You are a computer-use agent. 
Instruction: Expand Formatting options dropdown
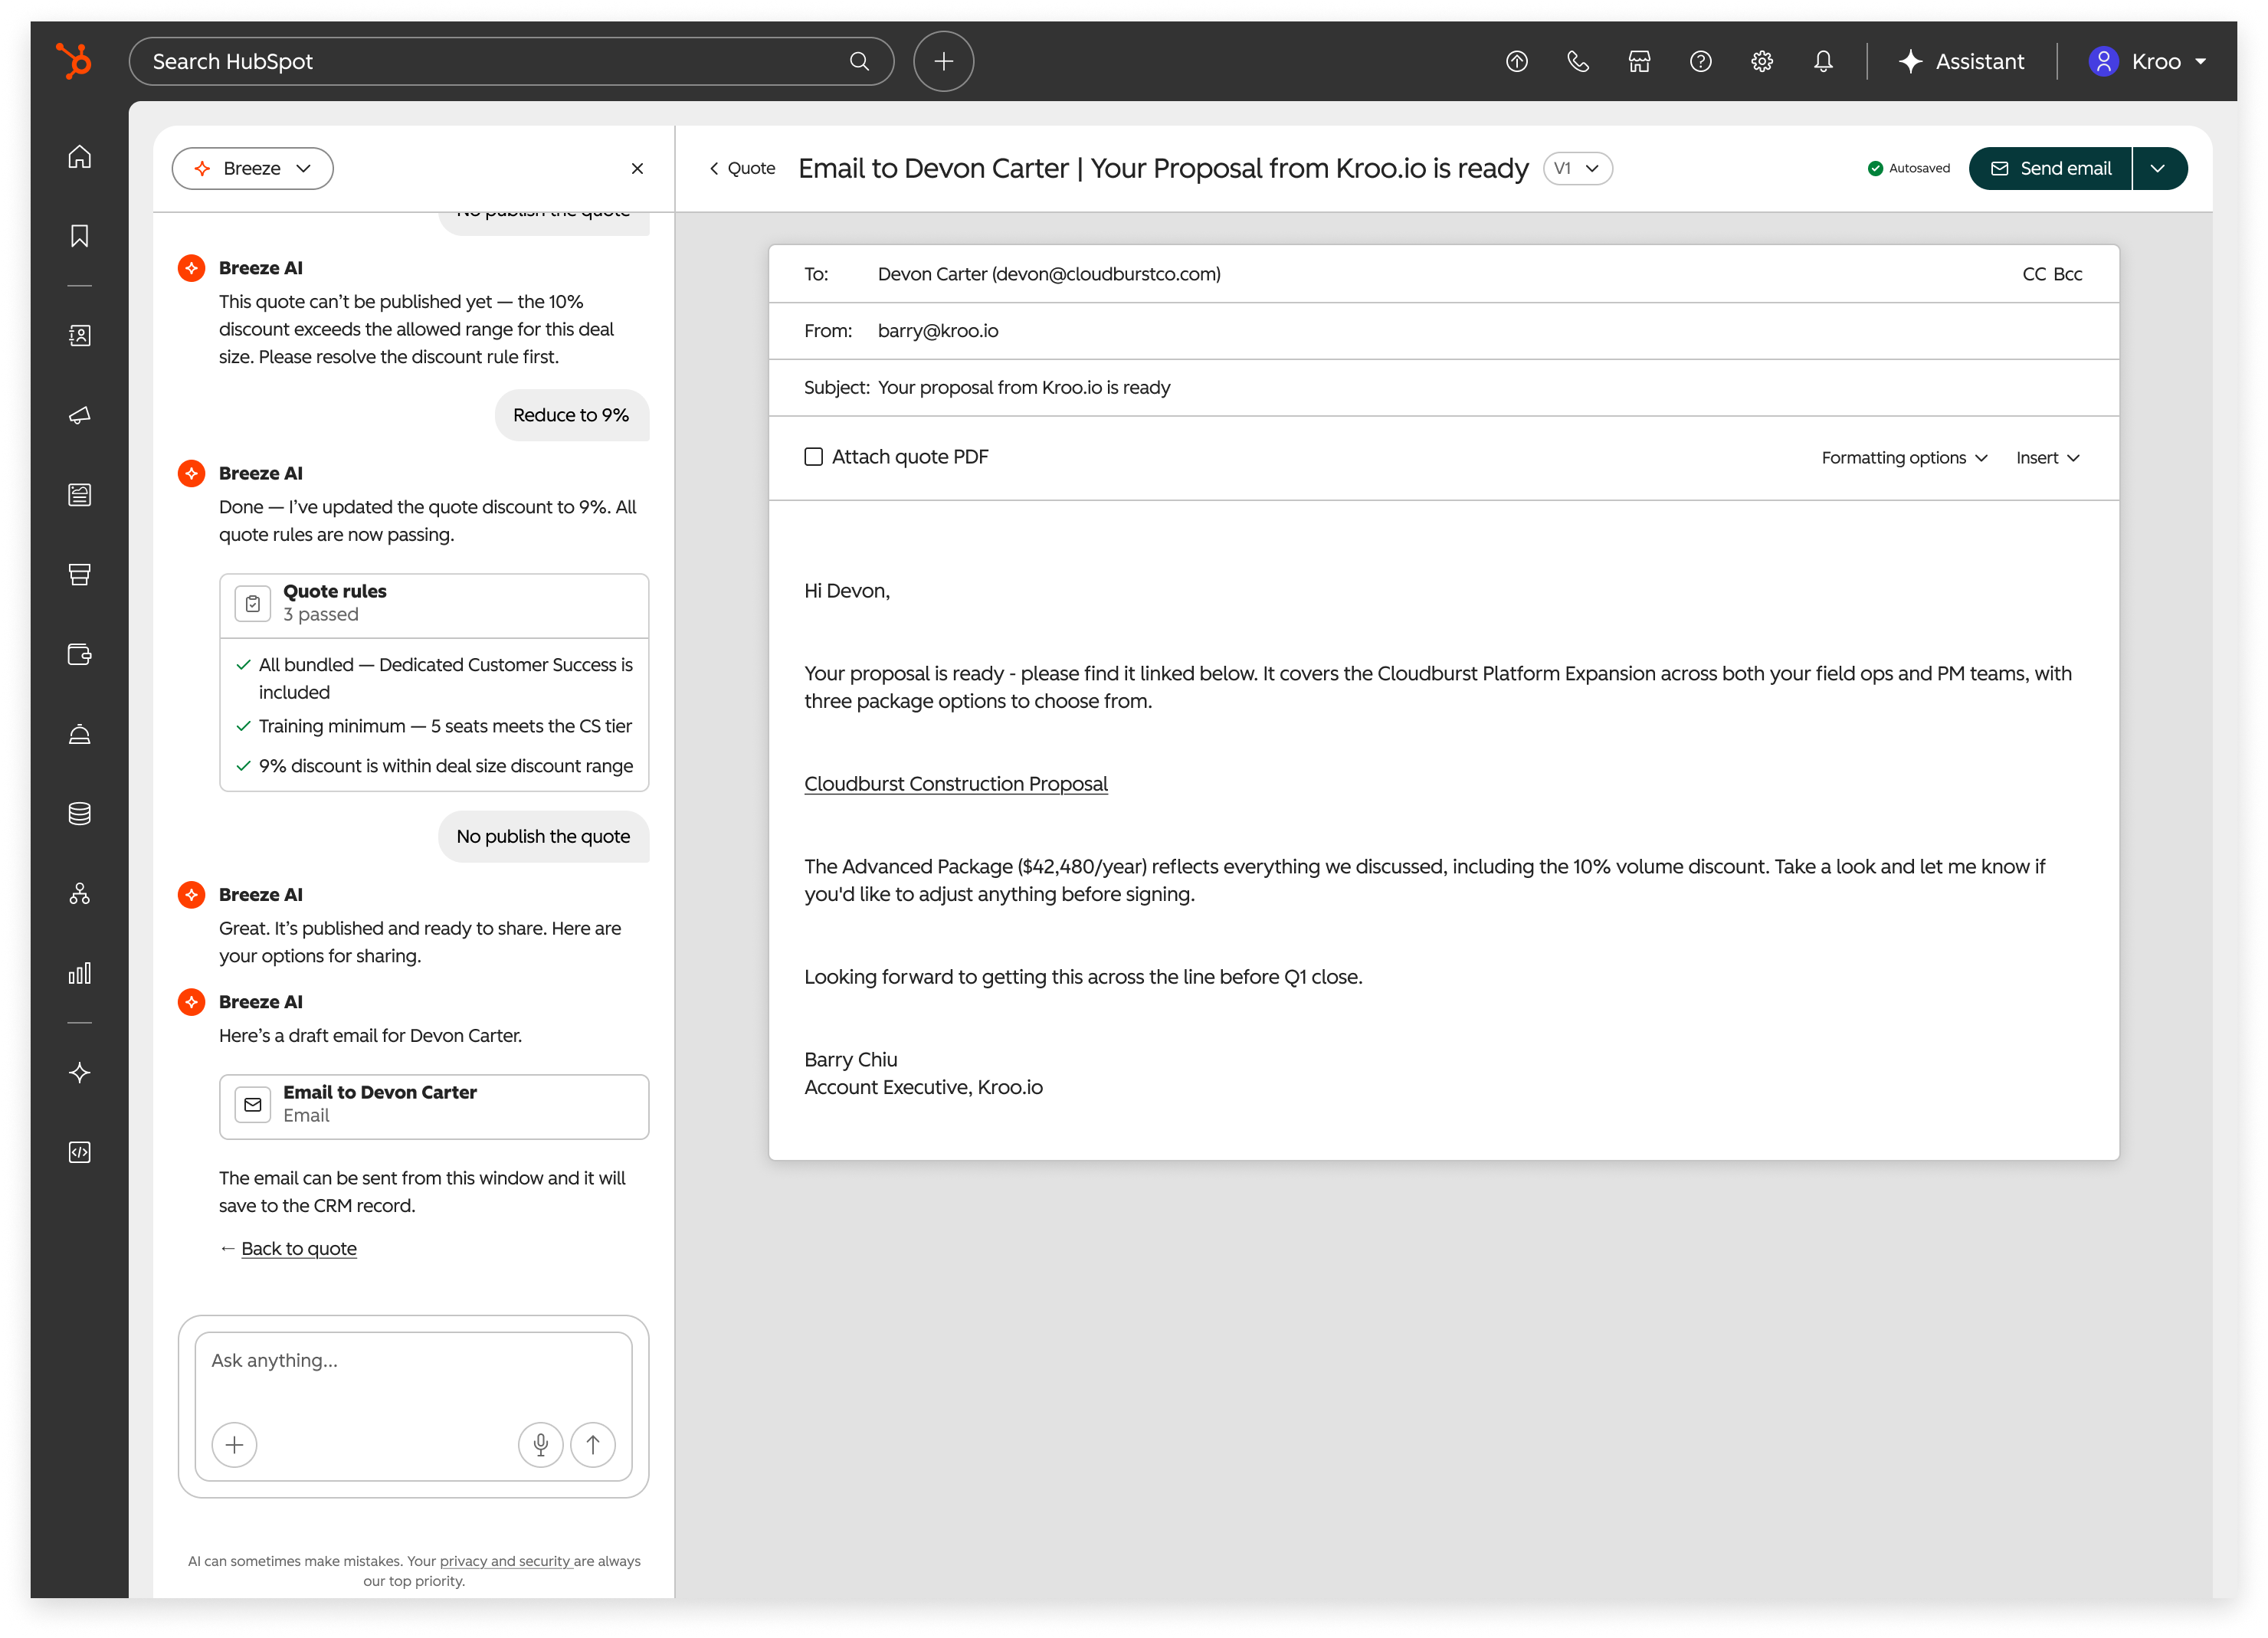(x=1904, y=458)
